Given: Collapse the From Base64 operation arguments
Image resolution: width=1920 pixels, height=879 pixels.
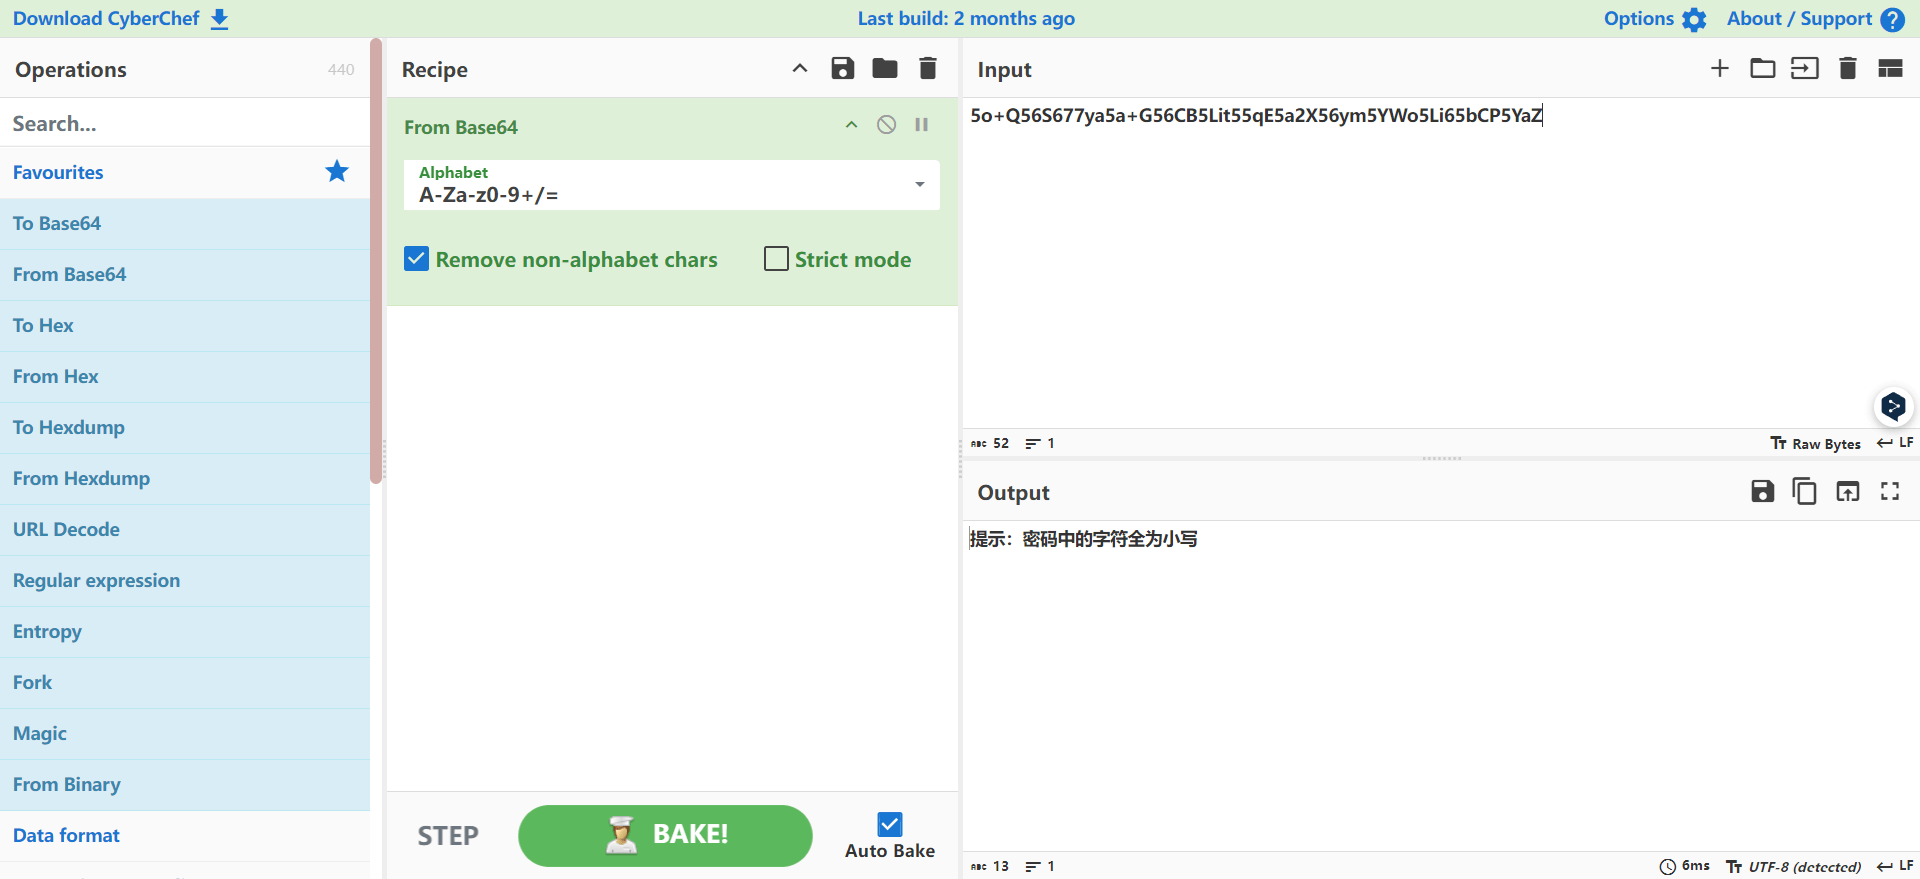Looking at the screenshot, I should coord(851,125).
